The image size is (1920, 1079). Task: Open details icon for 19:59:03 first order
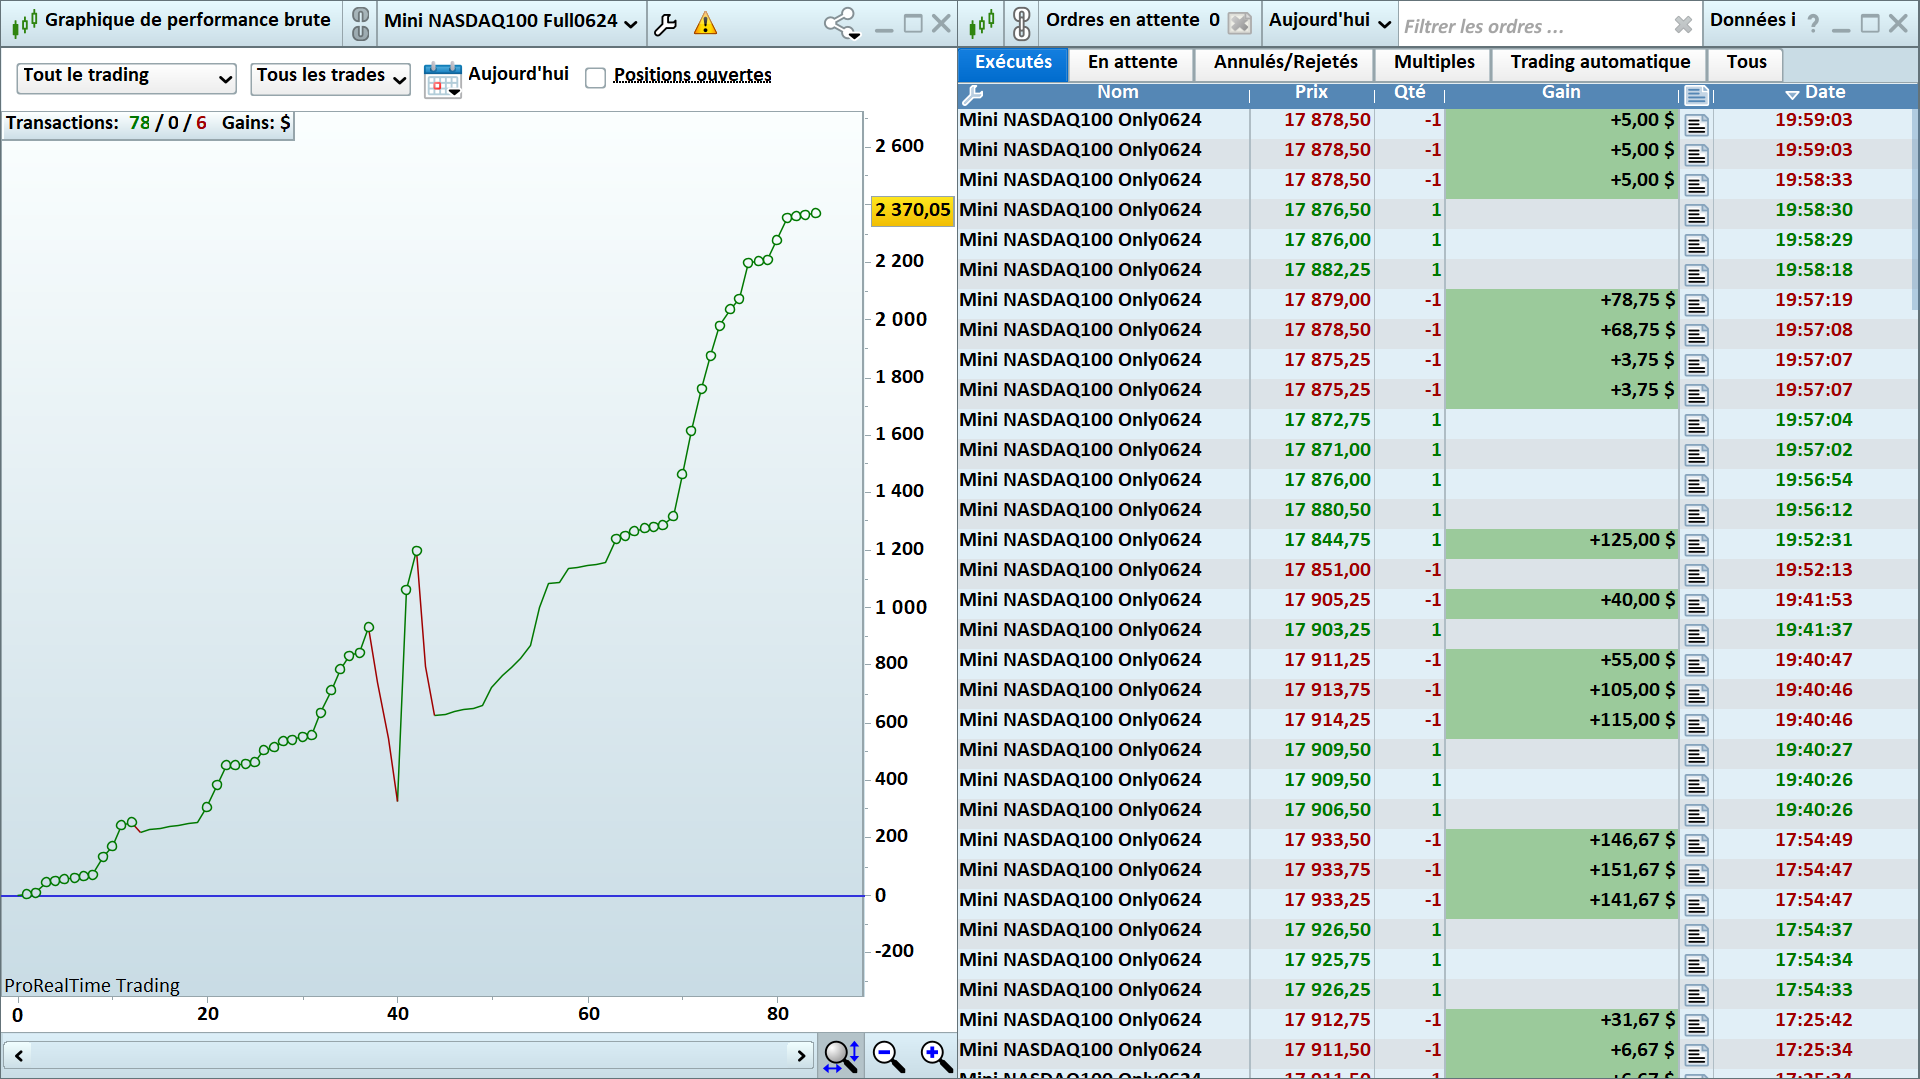click(1696, 125)
